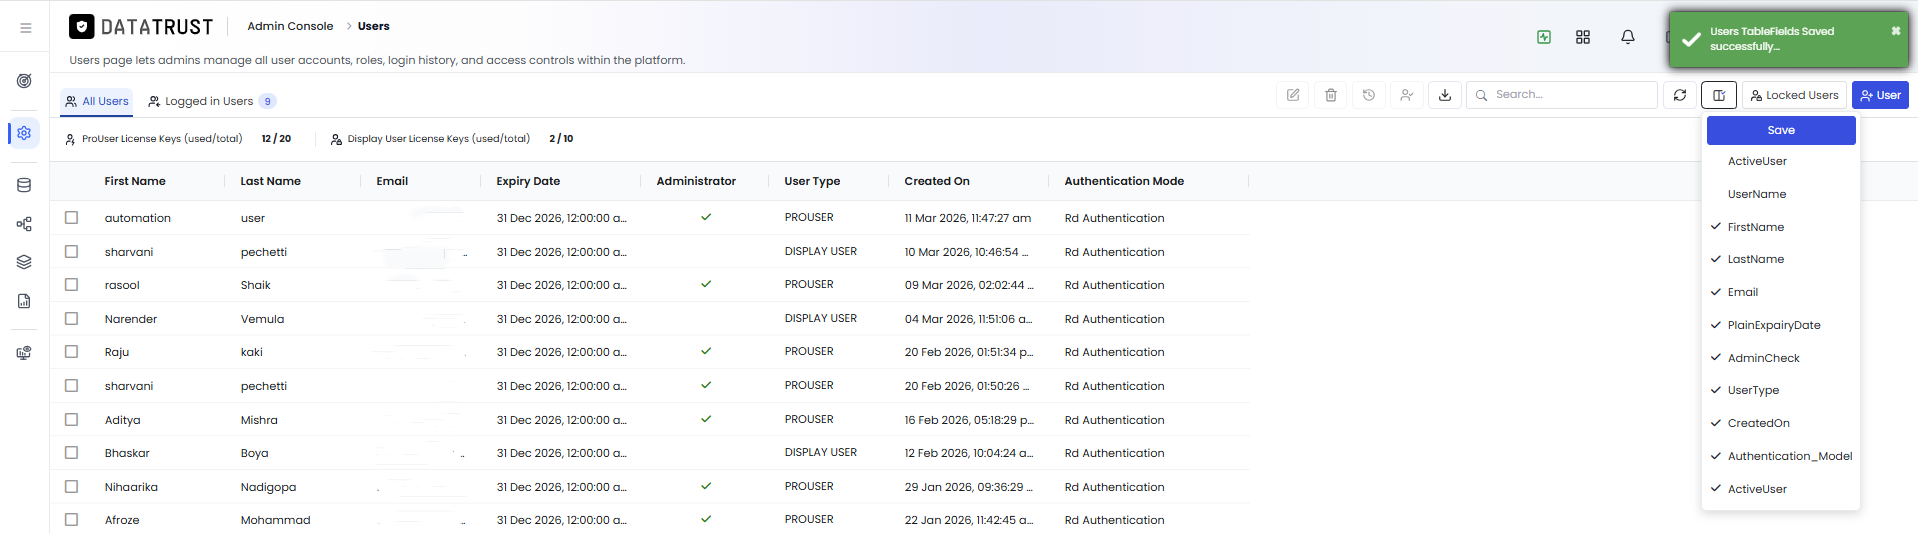The height and width of the screenshot is (534, 1918).
Task: Sort by Expiry Date column header
Action: point(528,181)
